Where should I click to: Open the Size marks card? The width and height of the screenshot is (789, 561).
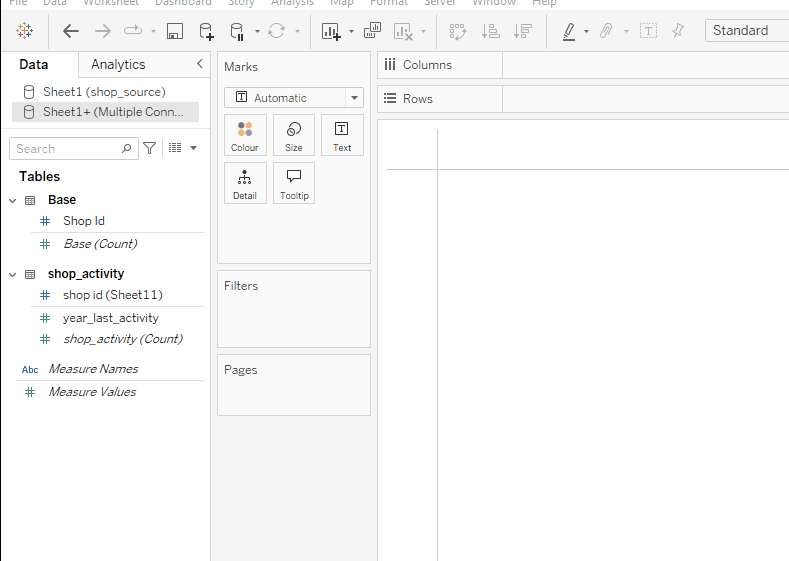(x=294, y=135)
